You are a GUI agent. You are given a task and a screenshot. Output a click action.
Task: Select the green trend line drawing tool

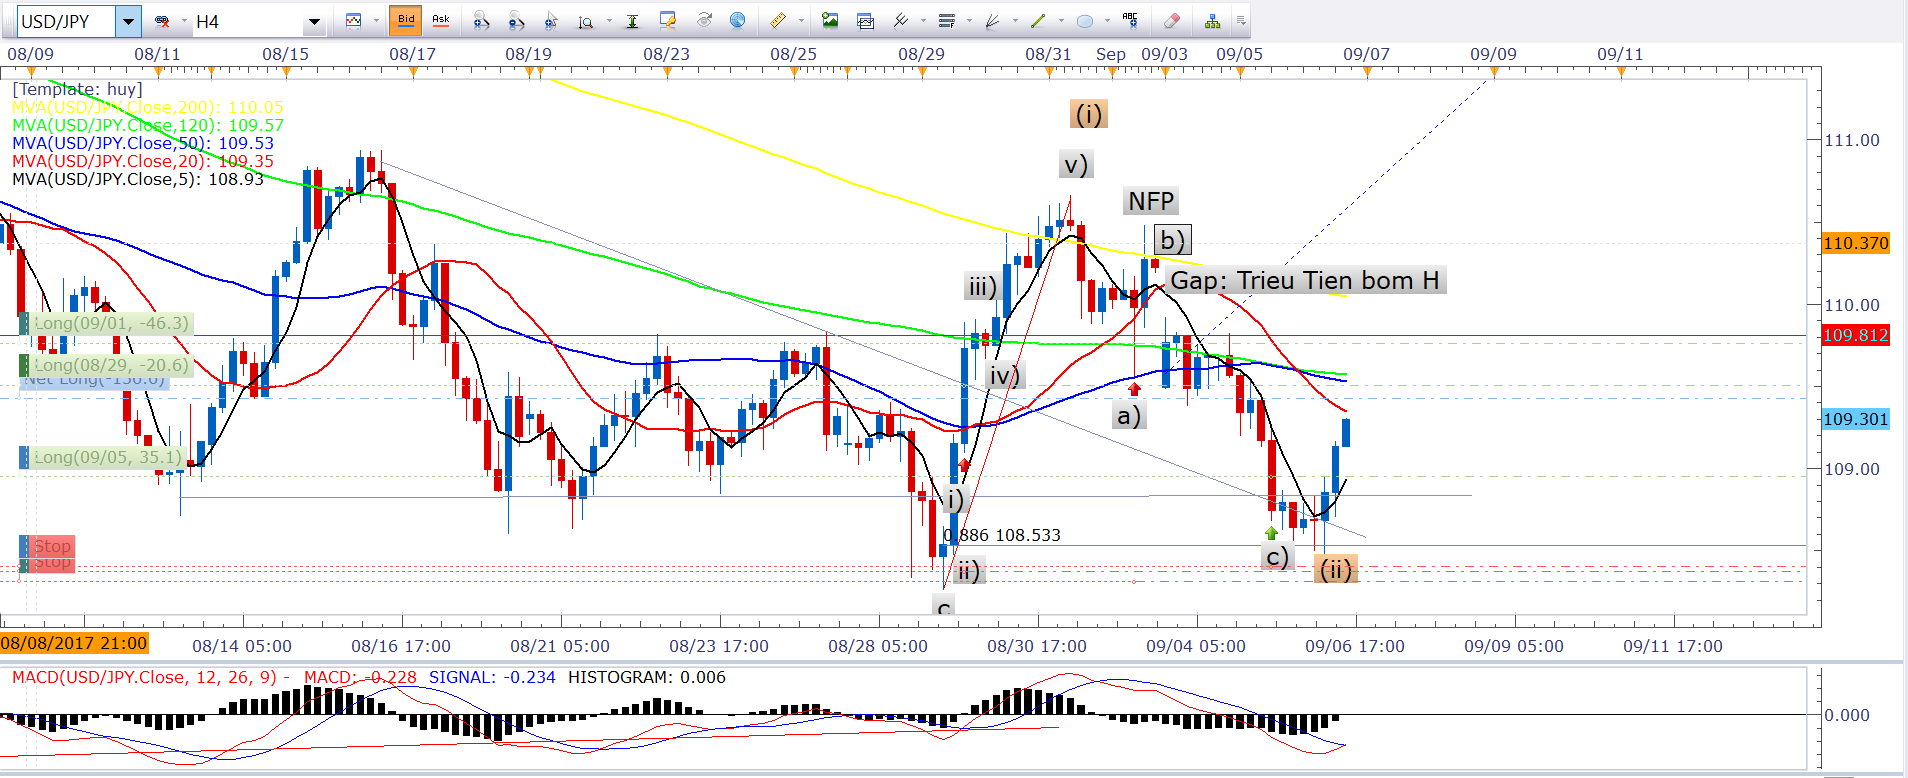[1038, 21]
